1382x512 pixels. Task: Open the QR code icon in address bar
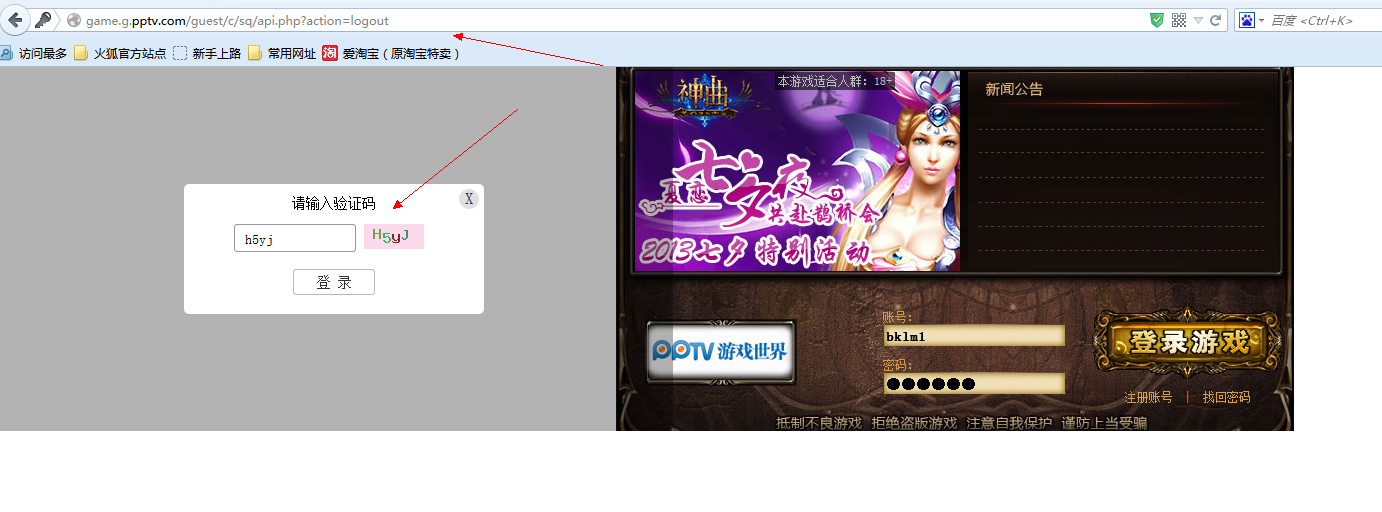tap(1179, 20)
